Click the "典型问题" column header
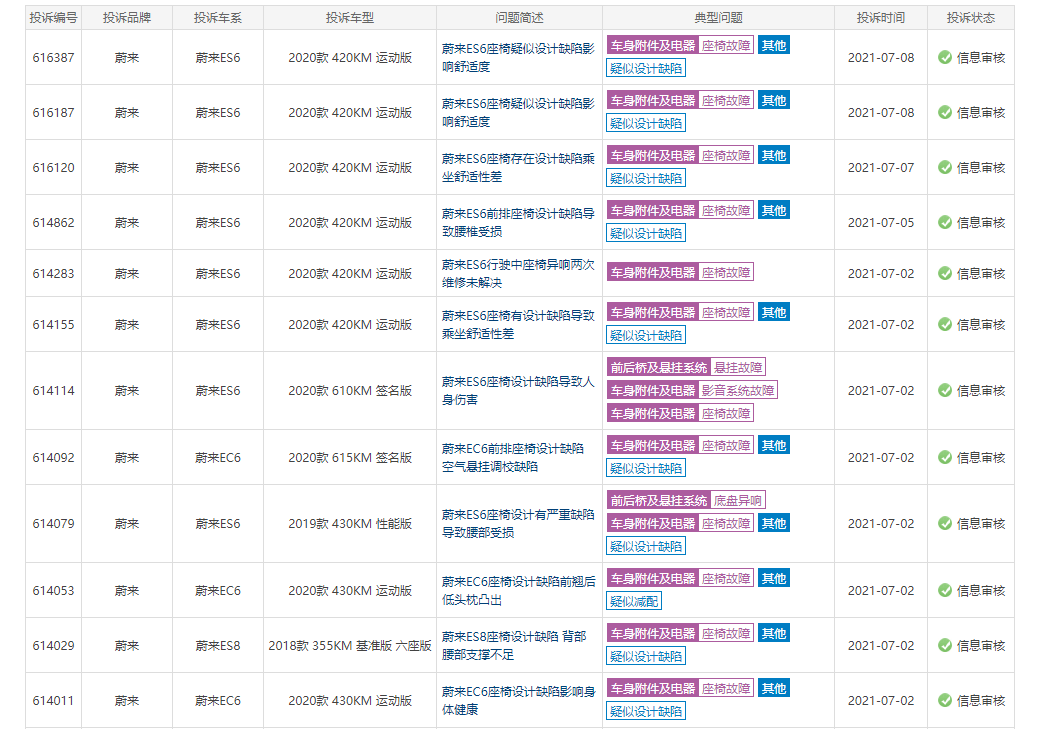This screenshot has width=1043, height=729. (x=718, y=18)
